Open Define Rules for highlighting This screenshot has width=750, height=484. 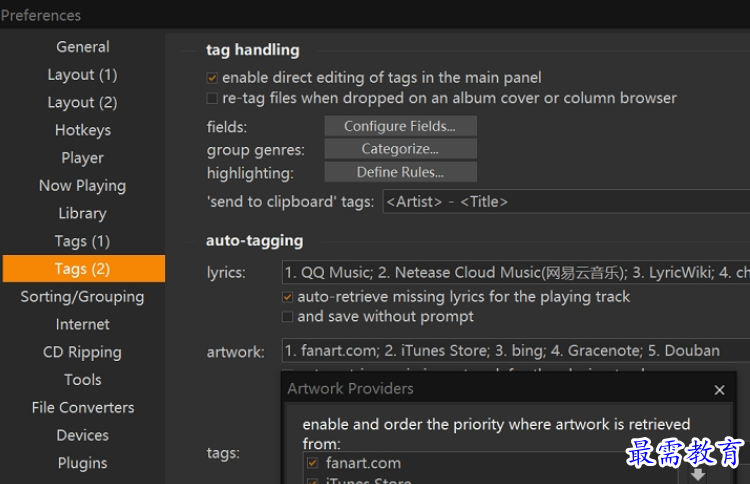pos(400,172)
